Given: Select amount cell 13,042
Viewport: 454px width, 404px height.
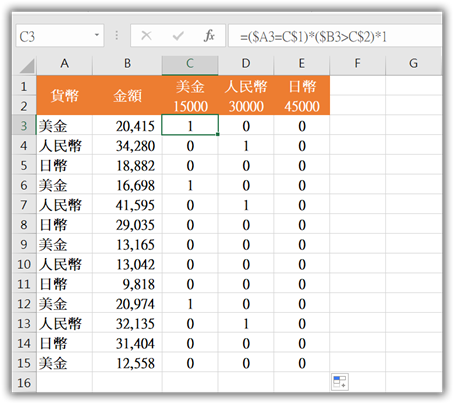Looking at the screenshot, I should 127,264.
